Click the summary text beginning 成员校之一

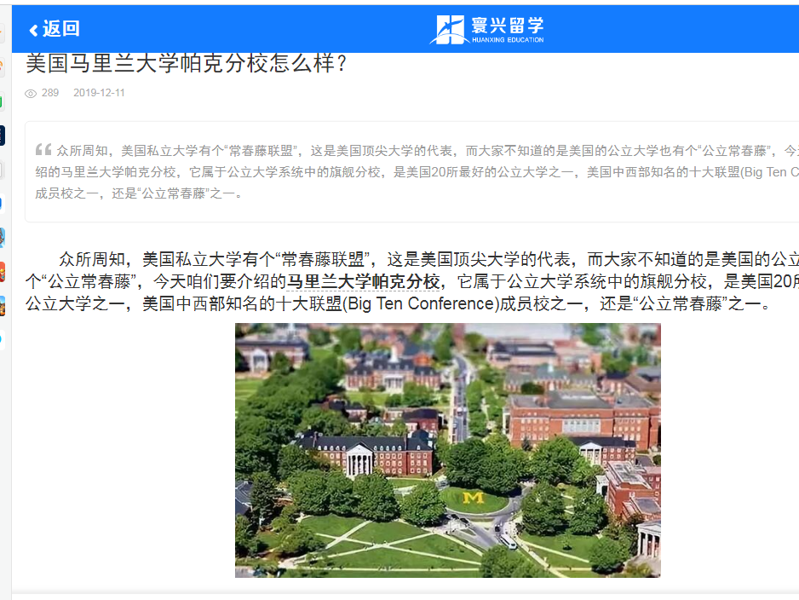pyautogui.click(x=138, y=194)
